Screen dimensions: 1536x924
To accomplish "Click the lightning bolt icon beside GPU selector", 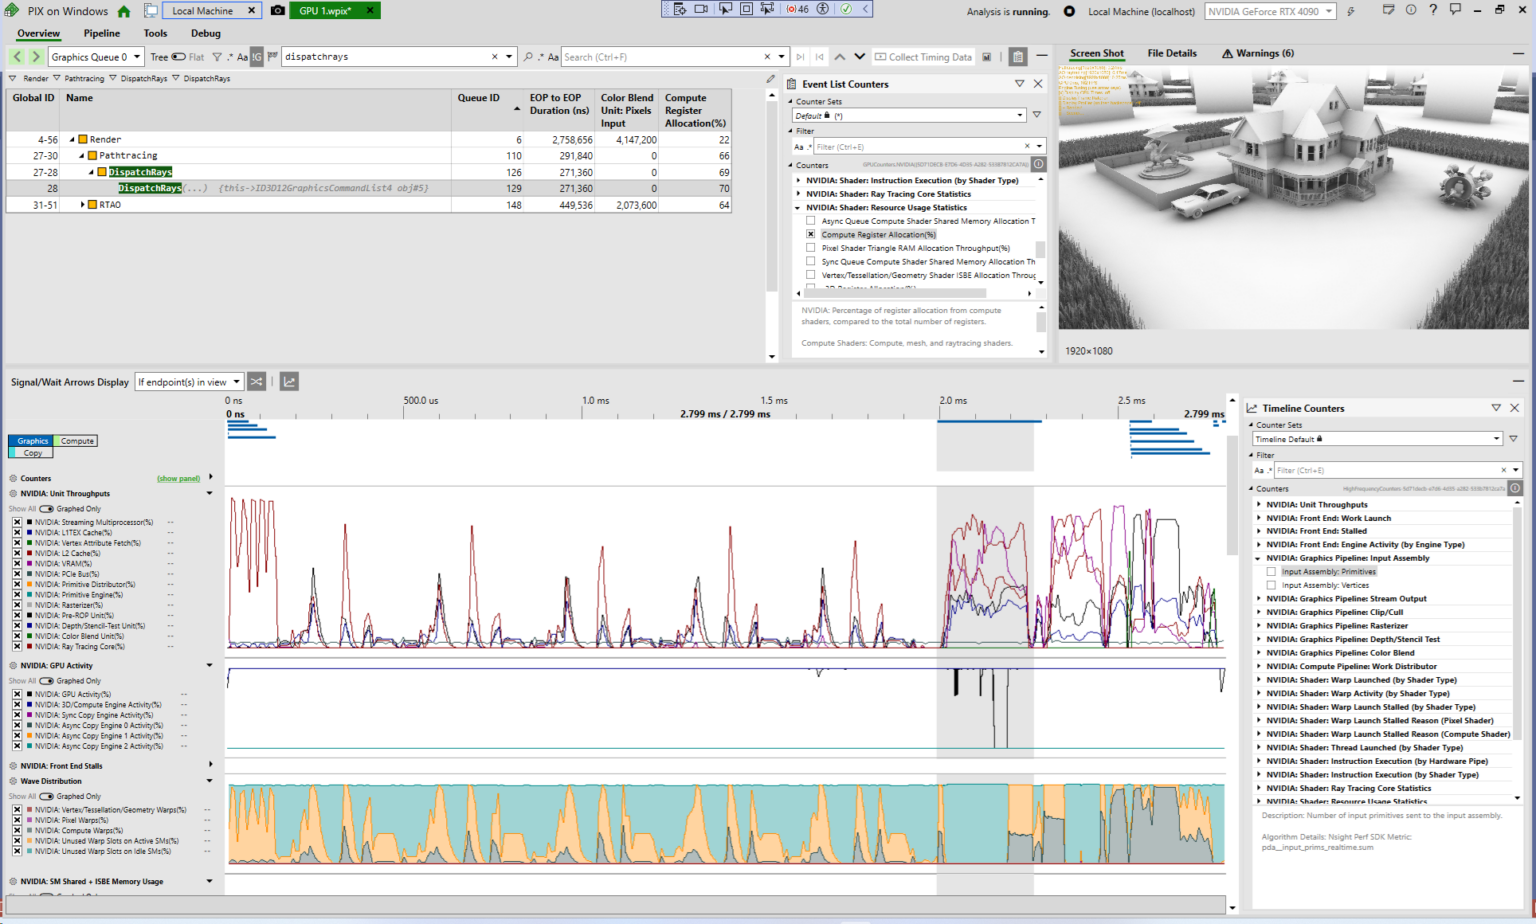I will [1351, 11].
